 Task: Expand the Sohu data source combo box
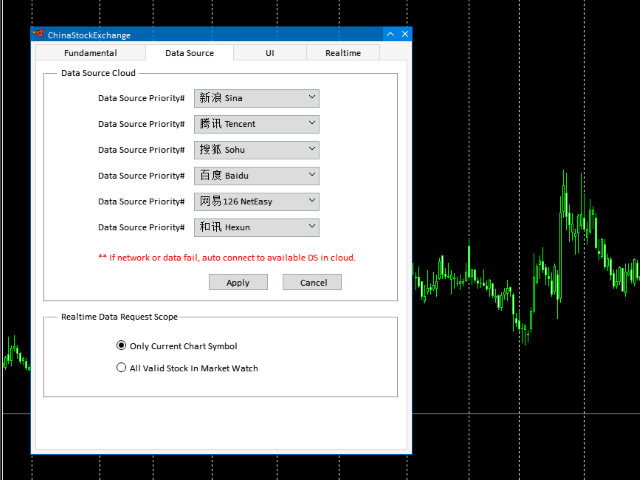[256, 150]
